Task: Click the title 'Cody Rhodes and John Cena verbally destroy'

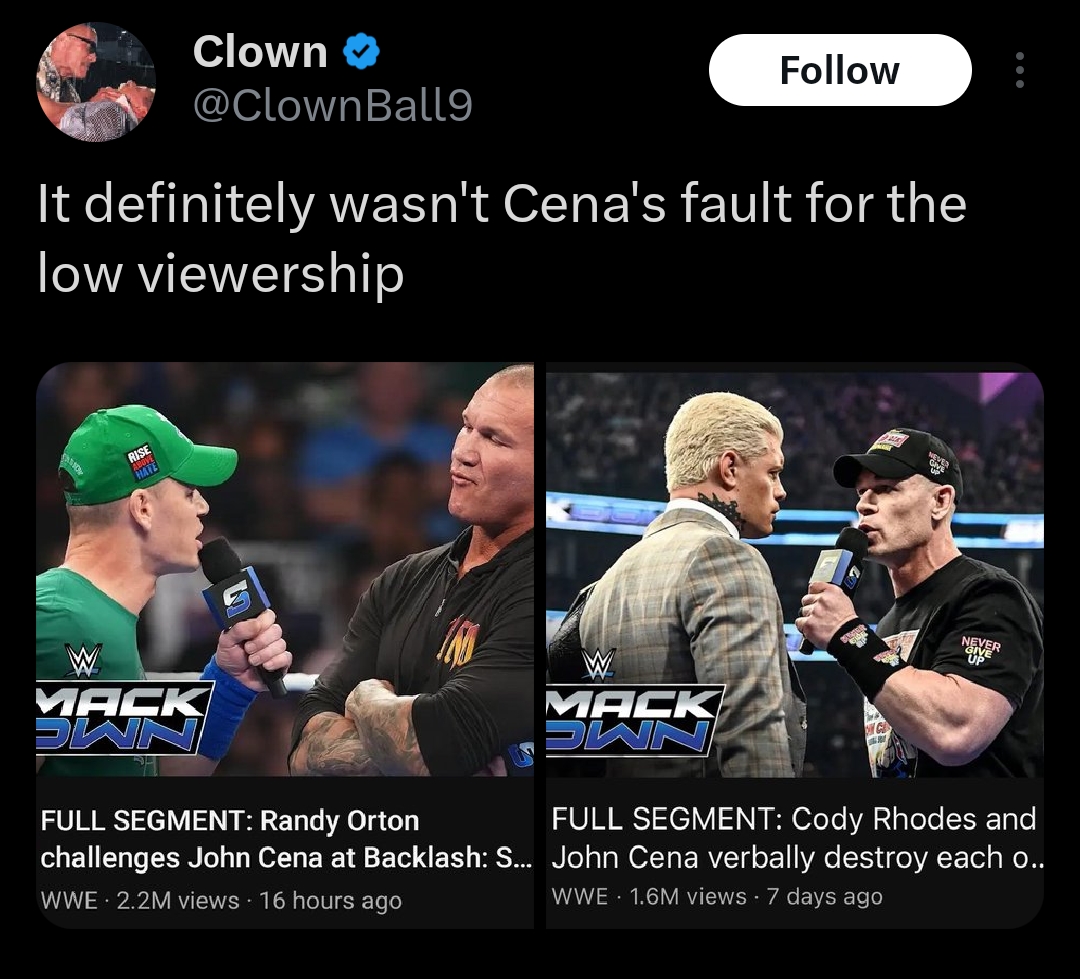Action: coord(795,838)
